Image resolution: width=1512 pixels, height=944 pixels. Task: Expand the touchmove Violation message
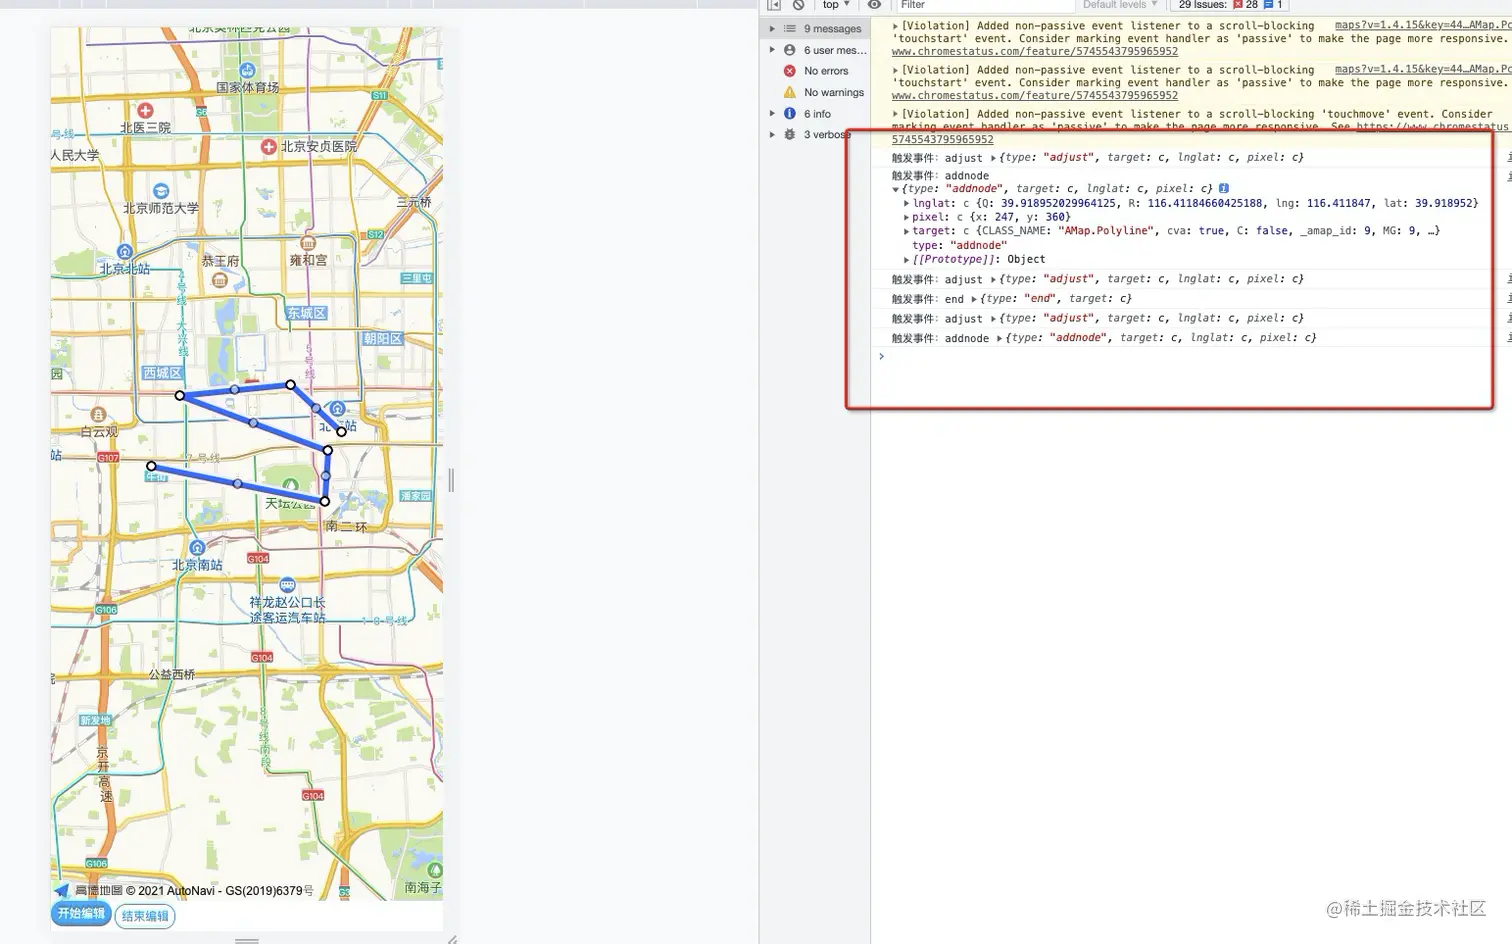pos(895,114)
